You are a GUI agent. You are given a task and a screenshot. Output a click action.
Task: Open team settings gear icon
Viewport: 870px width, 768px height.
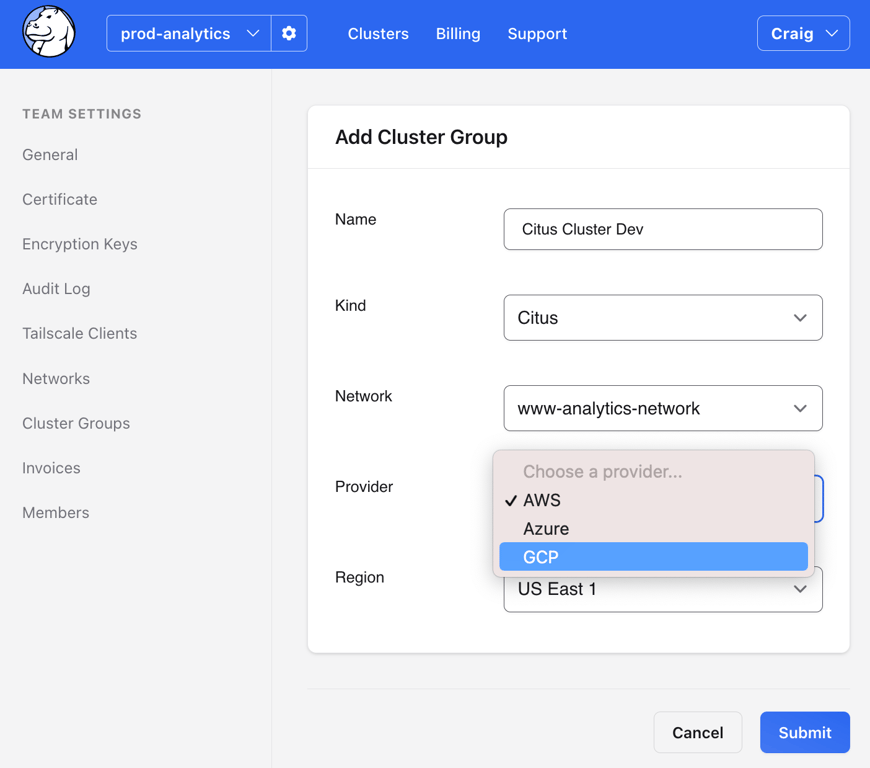pyautogui.click(x=289, y=33)
